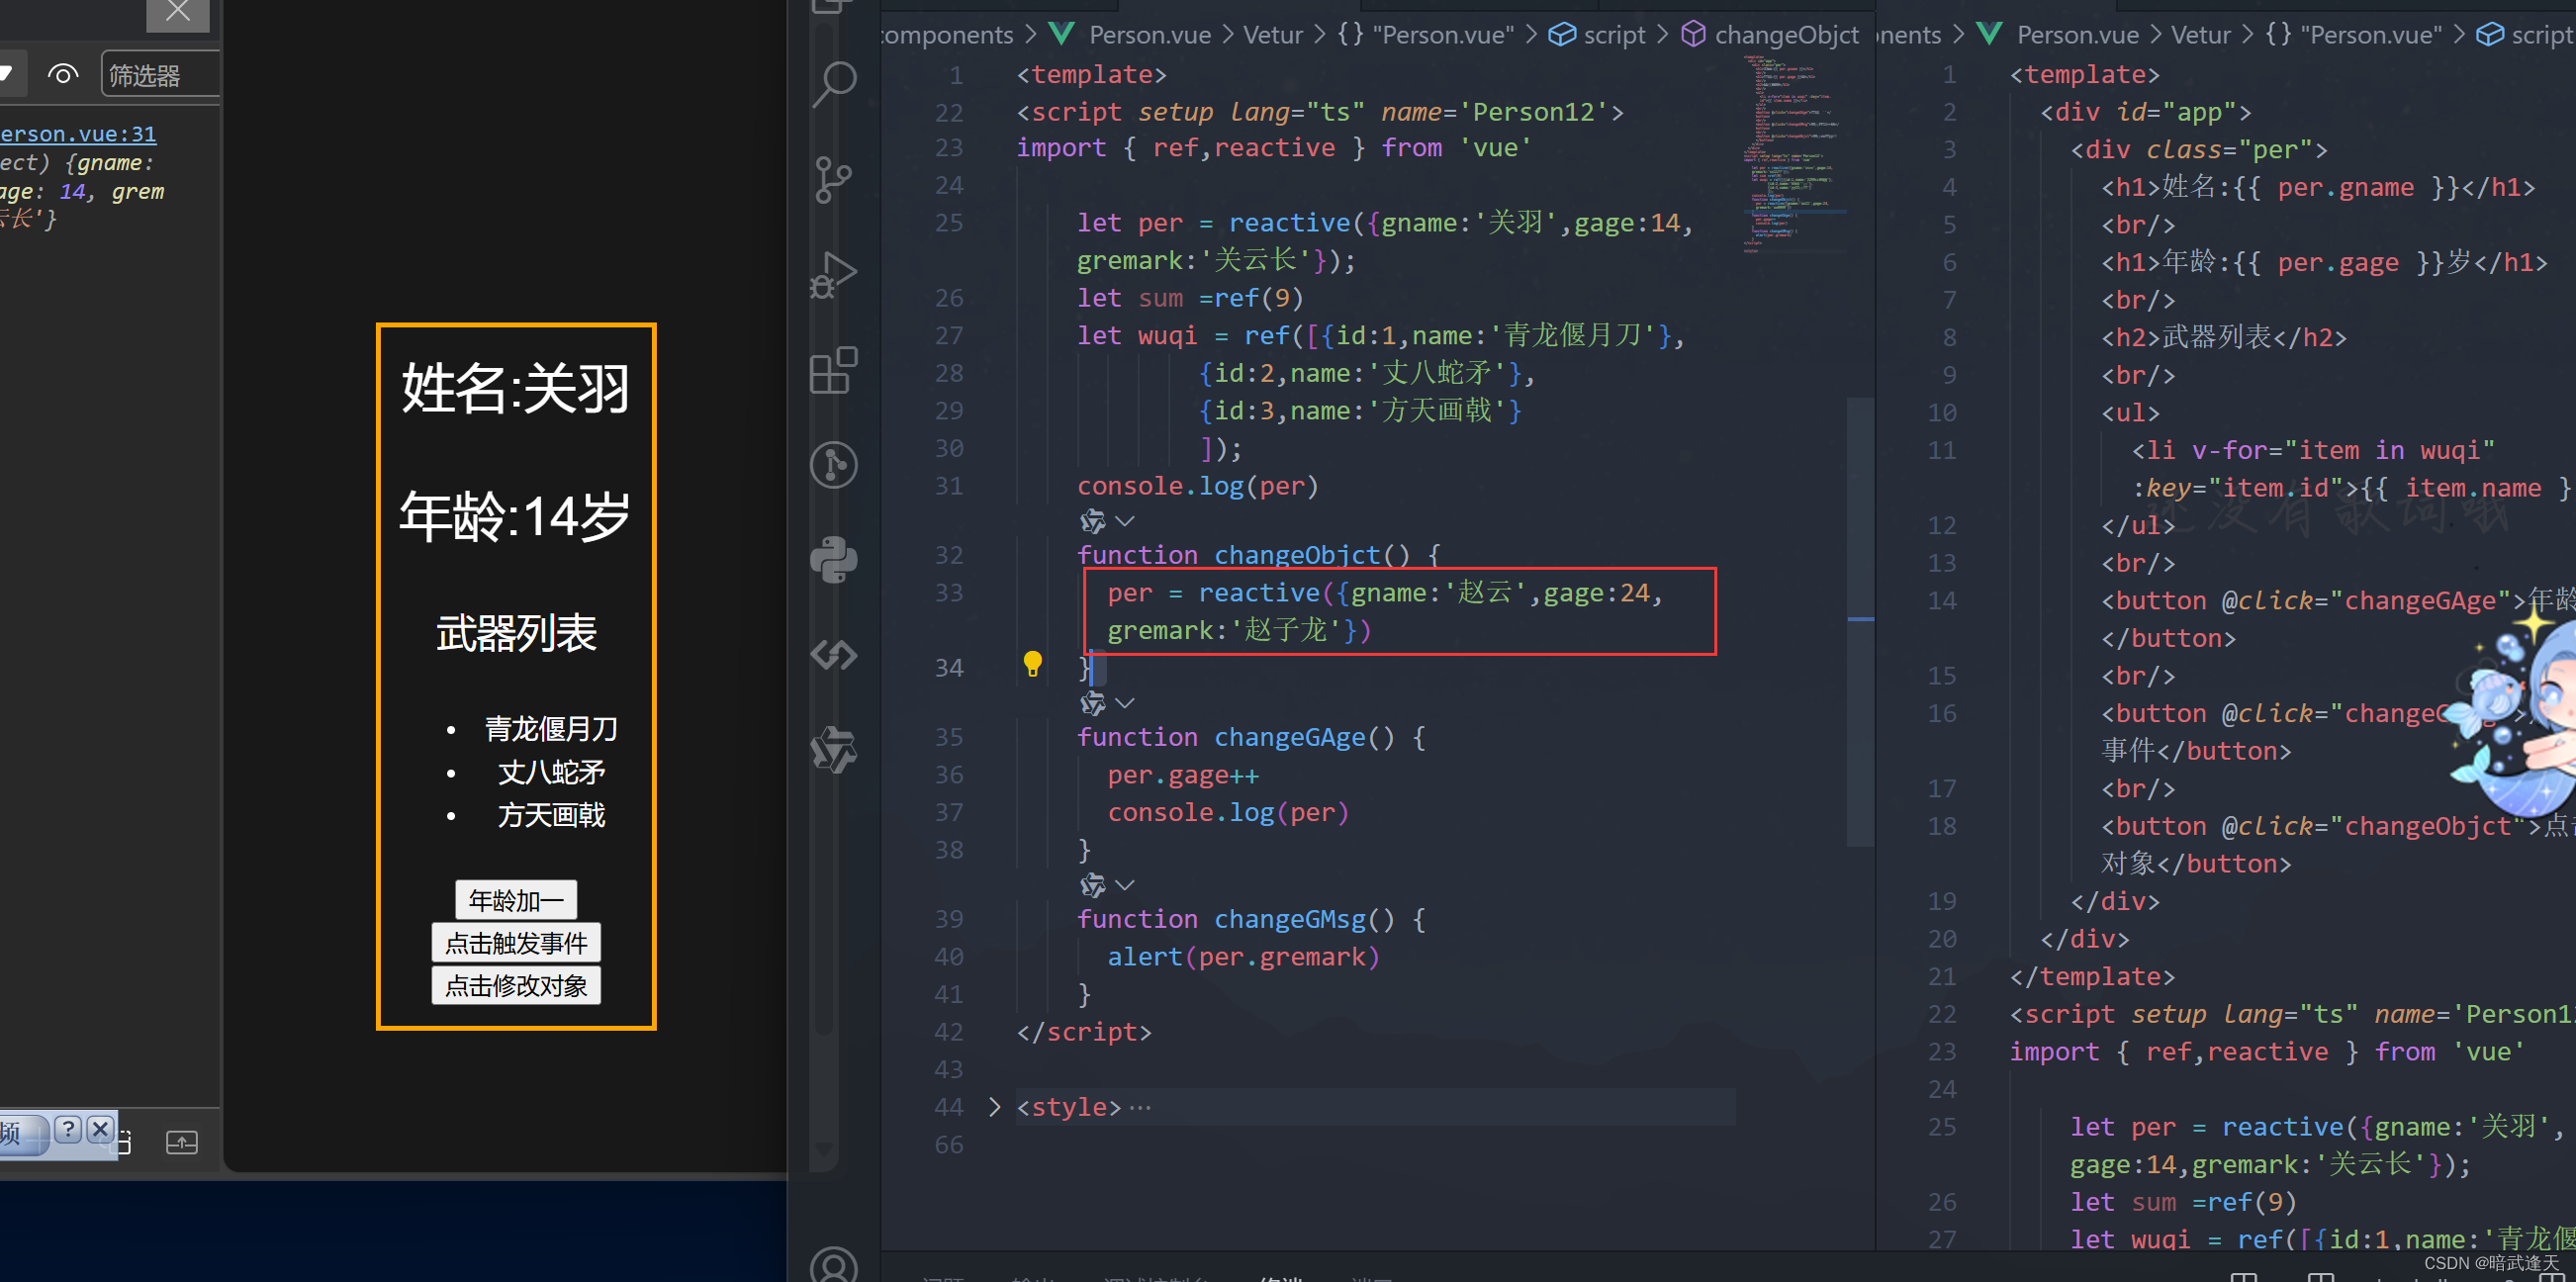2576x1282 pixels.
Task: Click the help question-mark button on floating toolbar
Action: [67, 1130]
